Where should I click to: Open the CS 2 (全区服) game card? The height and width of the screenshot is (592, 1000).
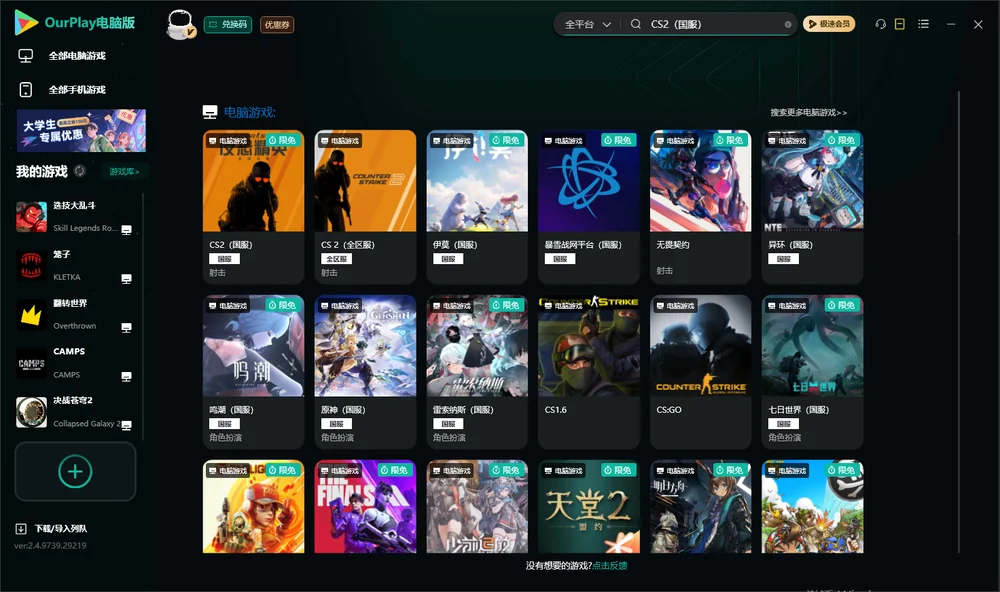tap(365, 207)
